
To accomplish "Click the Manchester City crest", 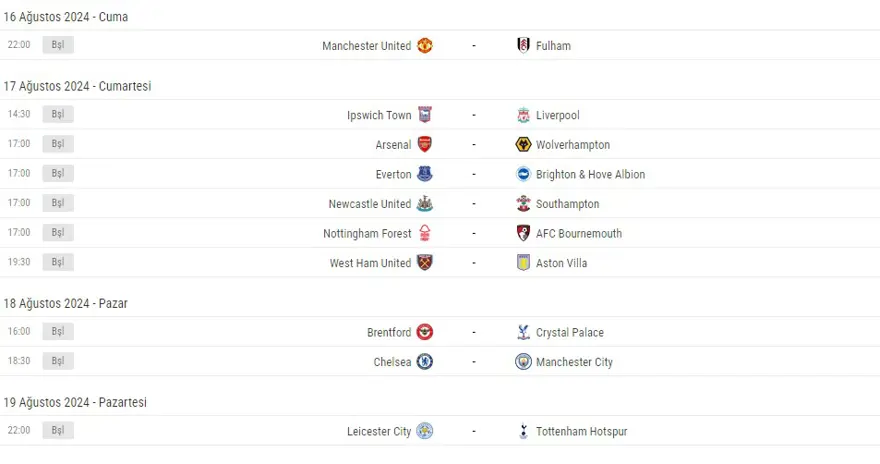I will tap(523, 362).
